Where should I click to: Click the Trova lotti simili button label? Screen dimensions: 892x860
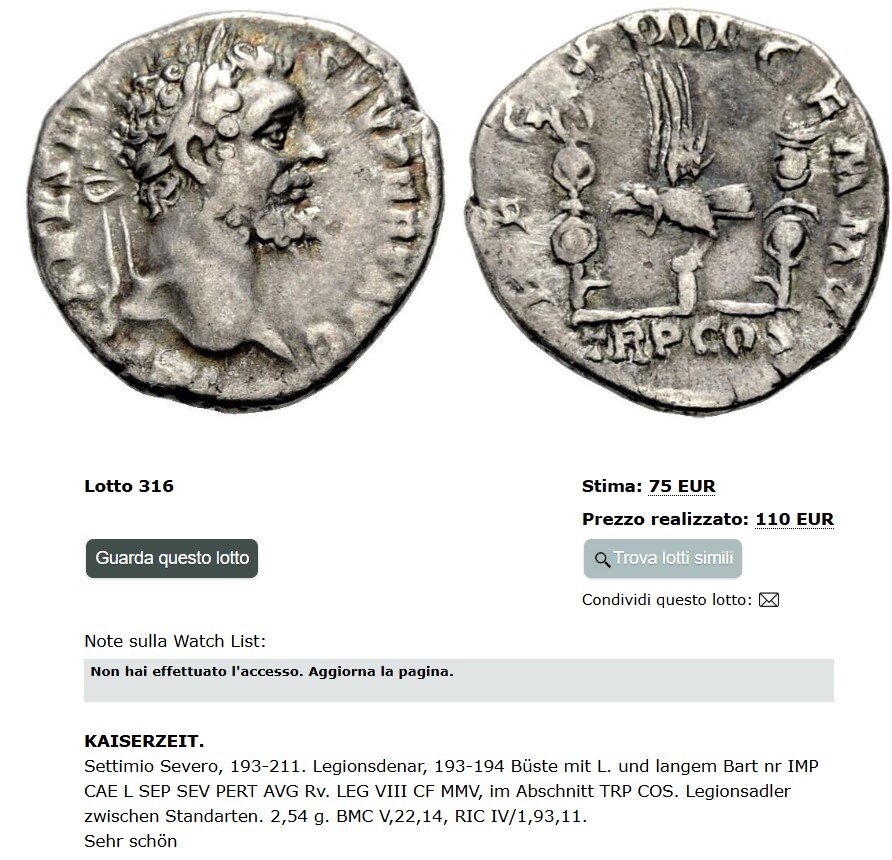pyautogui.click(x=674, y=558)
